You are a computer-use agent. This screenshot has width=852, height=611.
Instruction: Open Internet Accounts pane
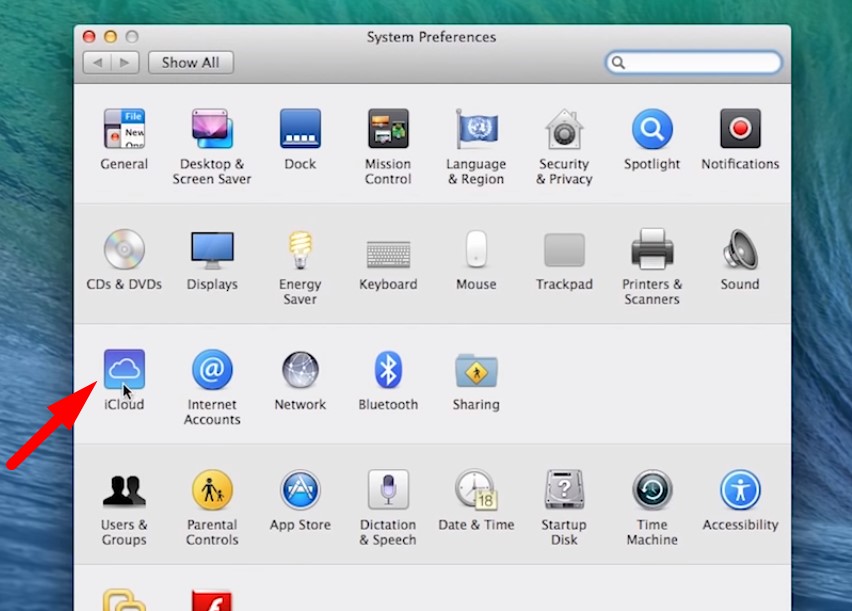[212, 370]
